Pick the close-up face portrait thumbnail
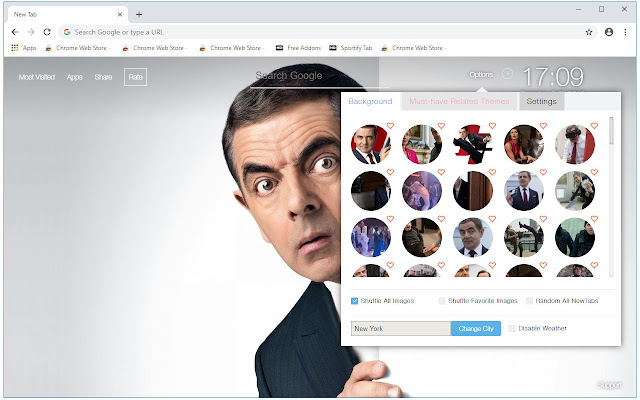 pyautogui.click(x=473, y=238)
